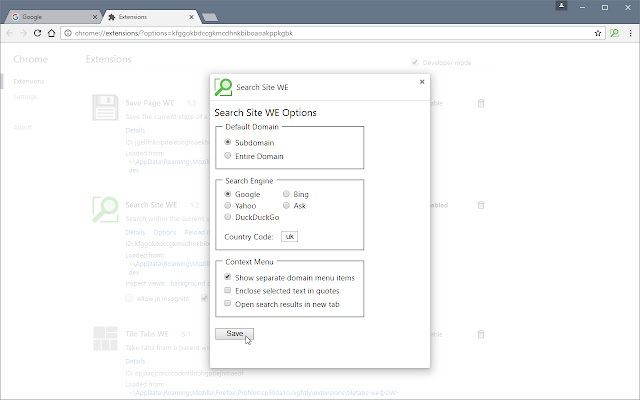The width and height of the screenshot is (640, 400).
Task: Open a new tab
Action: [x=210, y=17]
